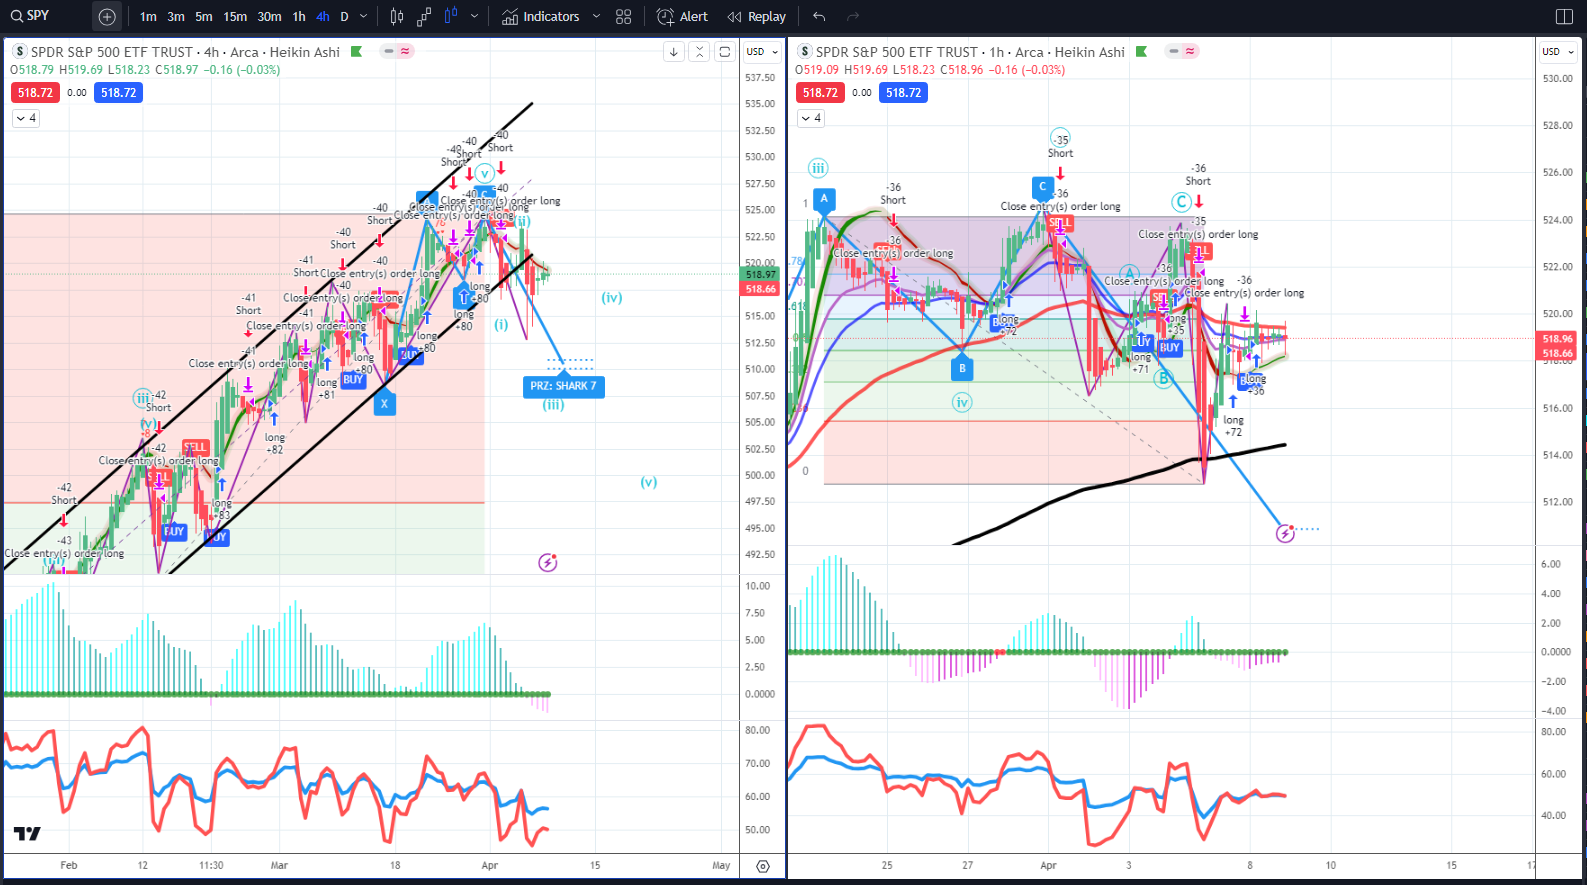Click the TradingView logo on left chart
The image size is (1587, 885).
[27, 834]
